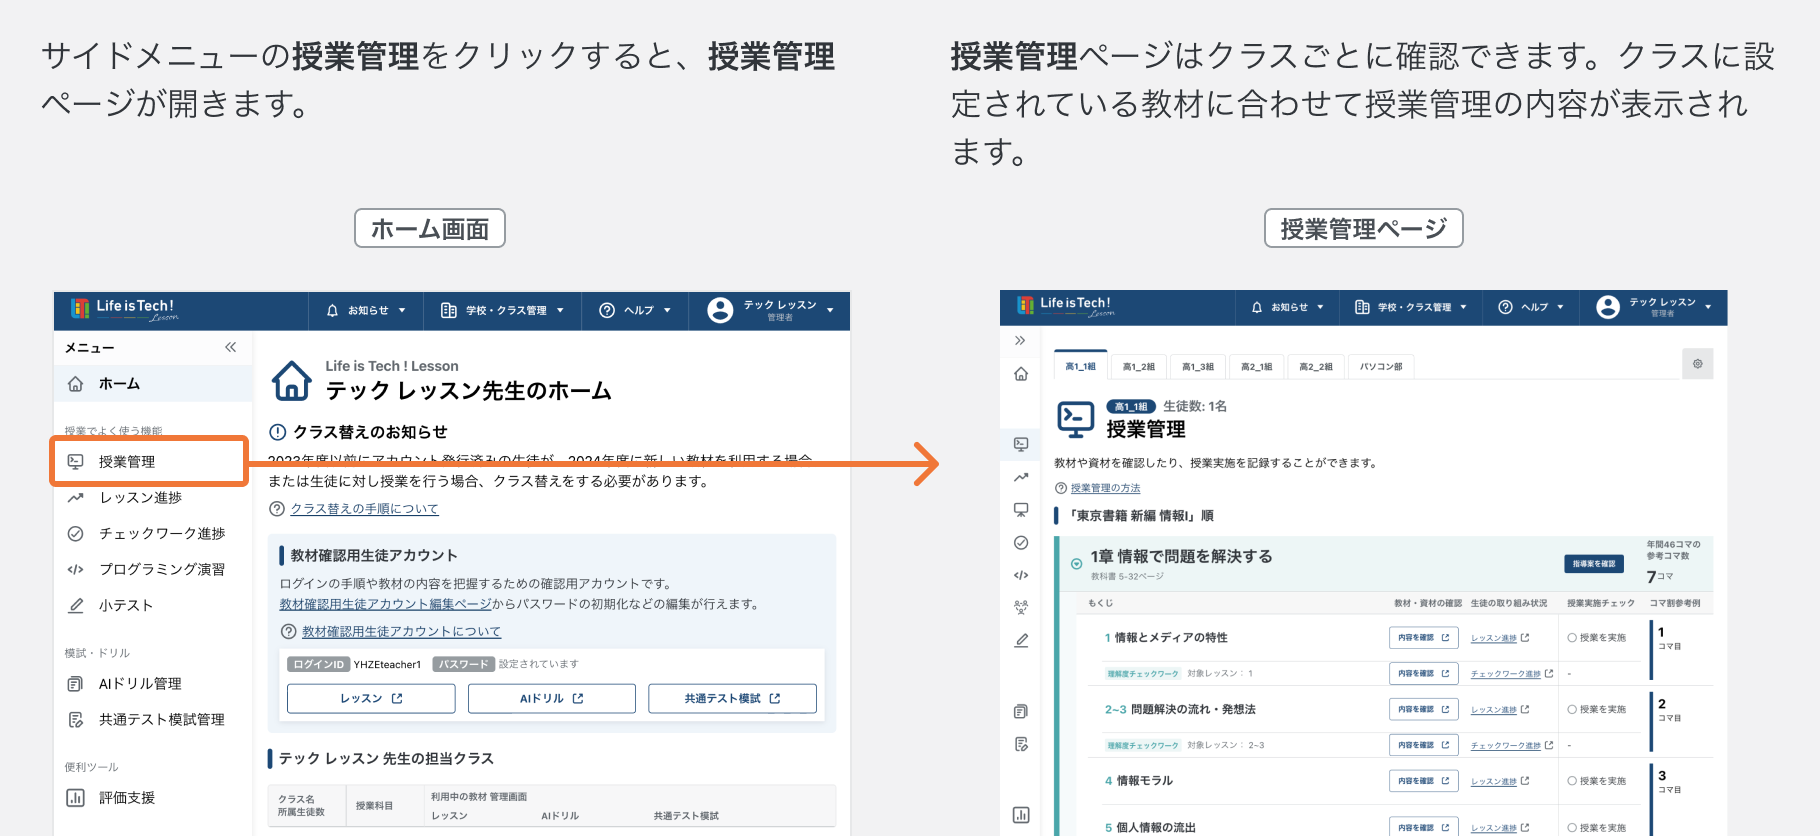Select ホーム in the home screen menu

click(x=153, y=384)
